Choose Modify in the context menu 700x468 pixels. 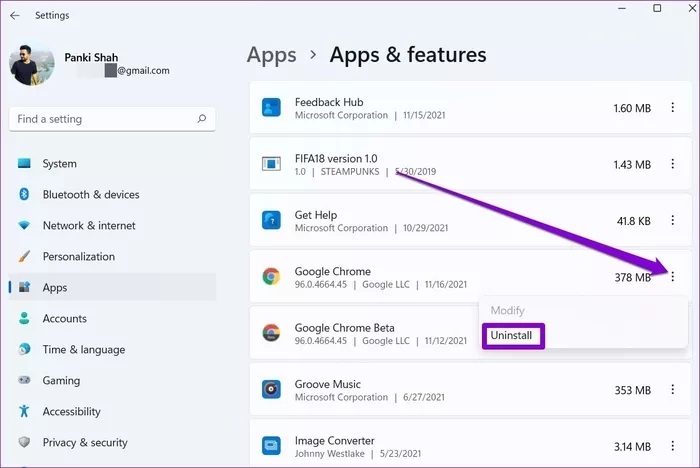(x=507, y=311)
